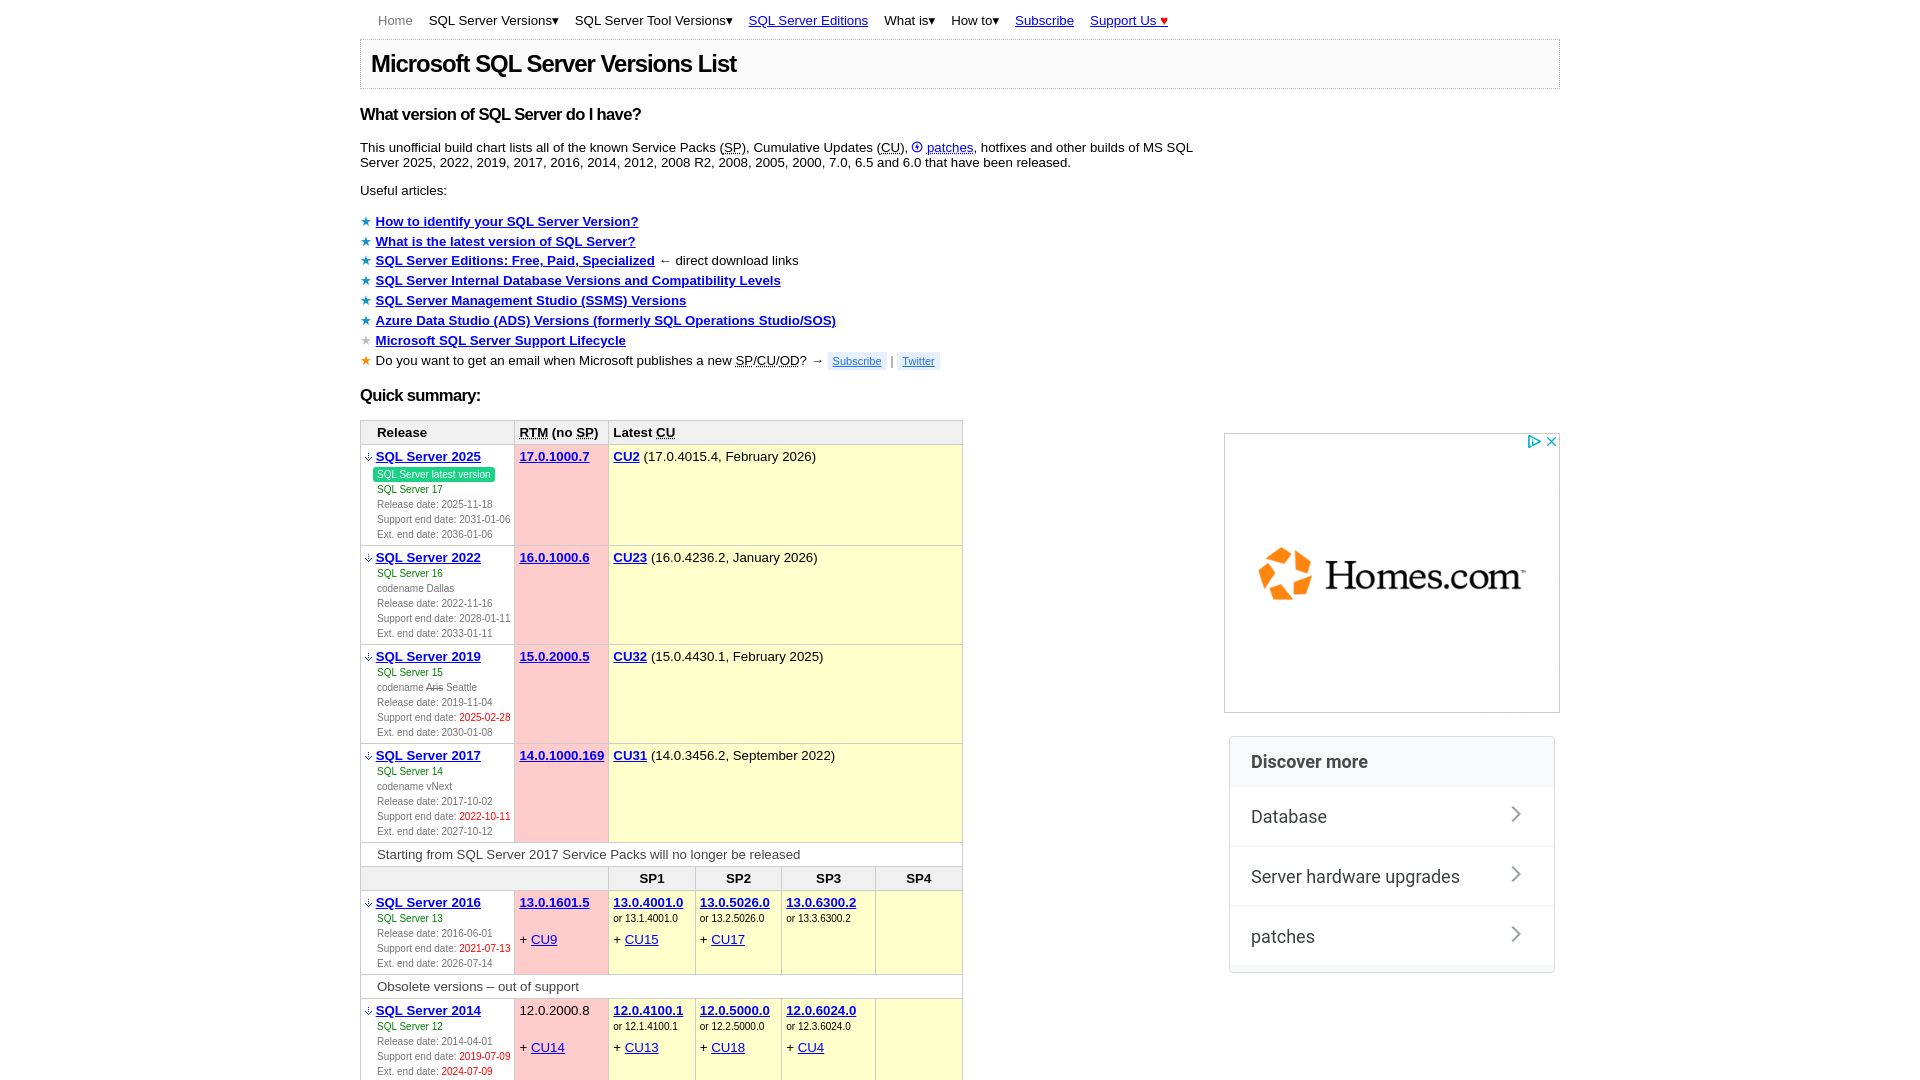Image resolution: width=1920 pixels, height=1080 pixels.
Task: Close the Homes.com advertisement
Action: [x=1551, y=441]
